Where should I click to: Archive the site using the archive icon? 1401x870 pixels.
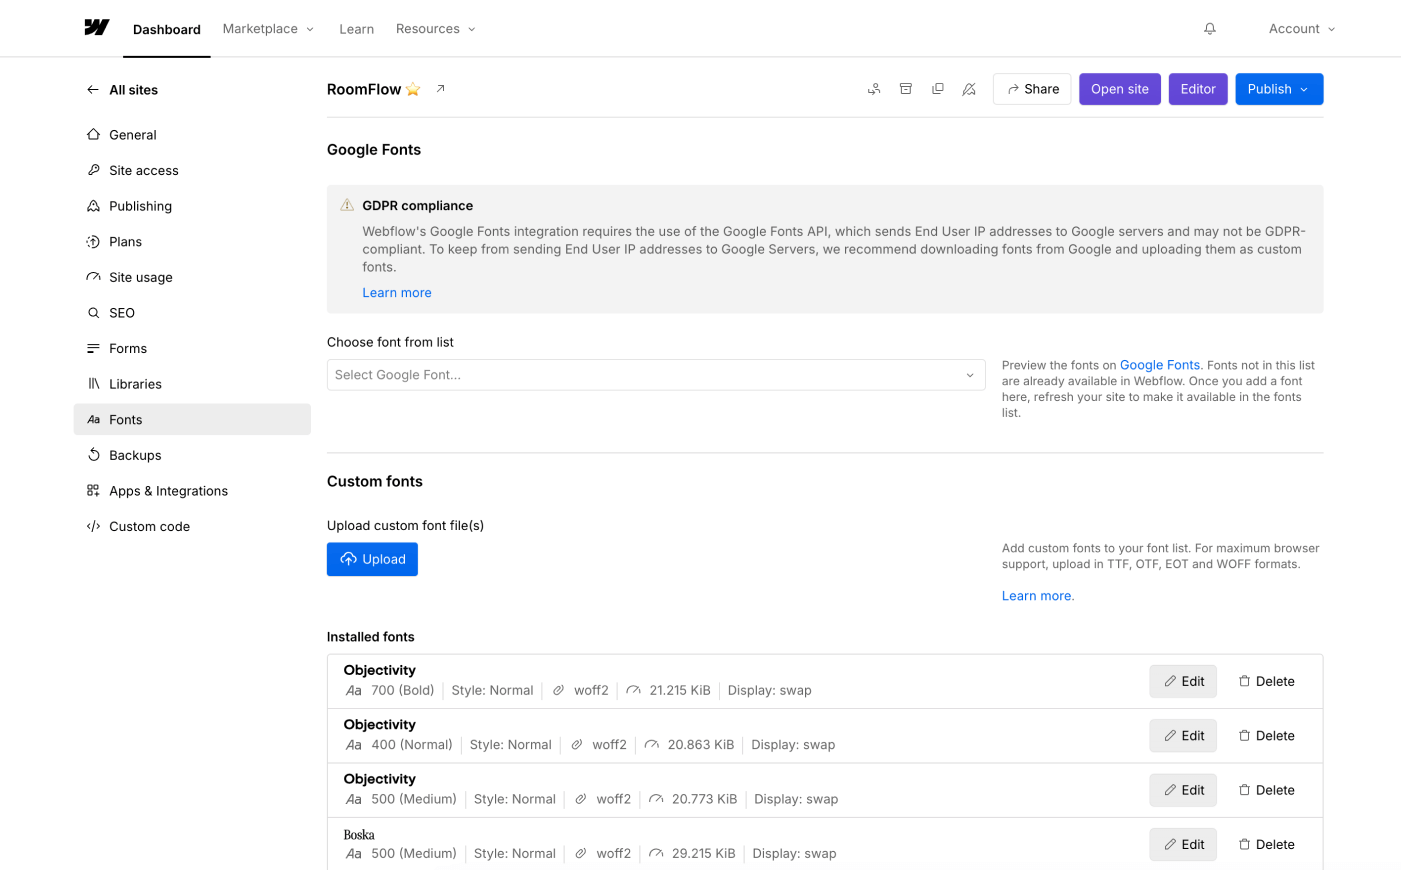905,88
